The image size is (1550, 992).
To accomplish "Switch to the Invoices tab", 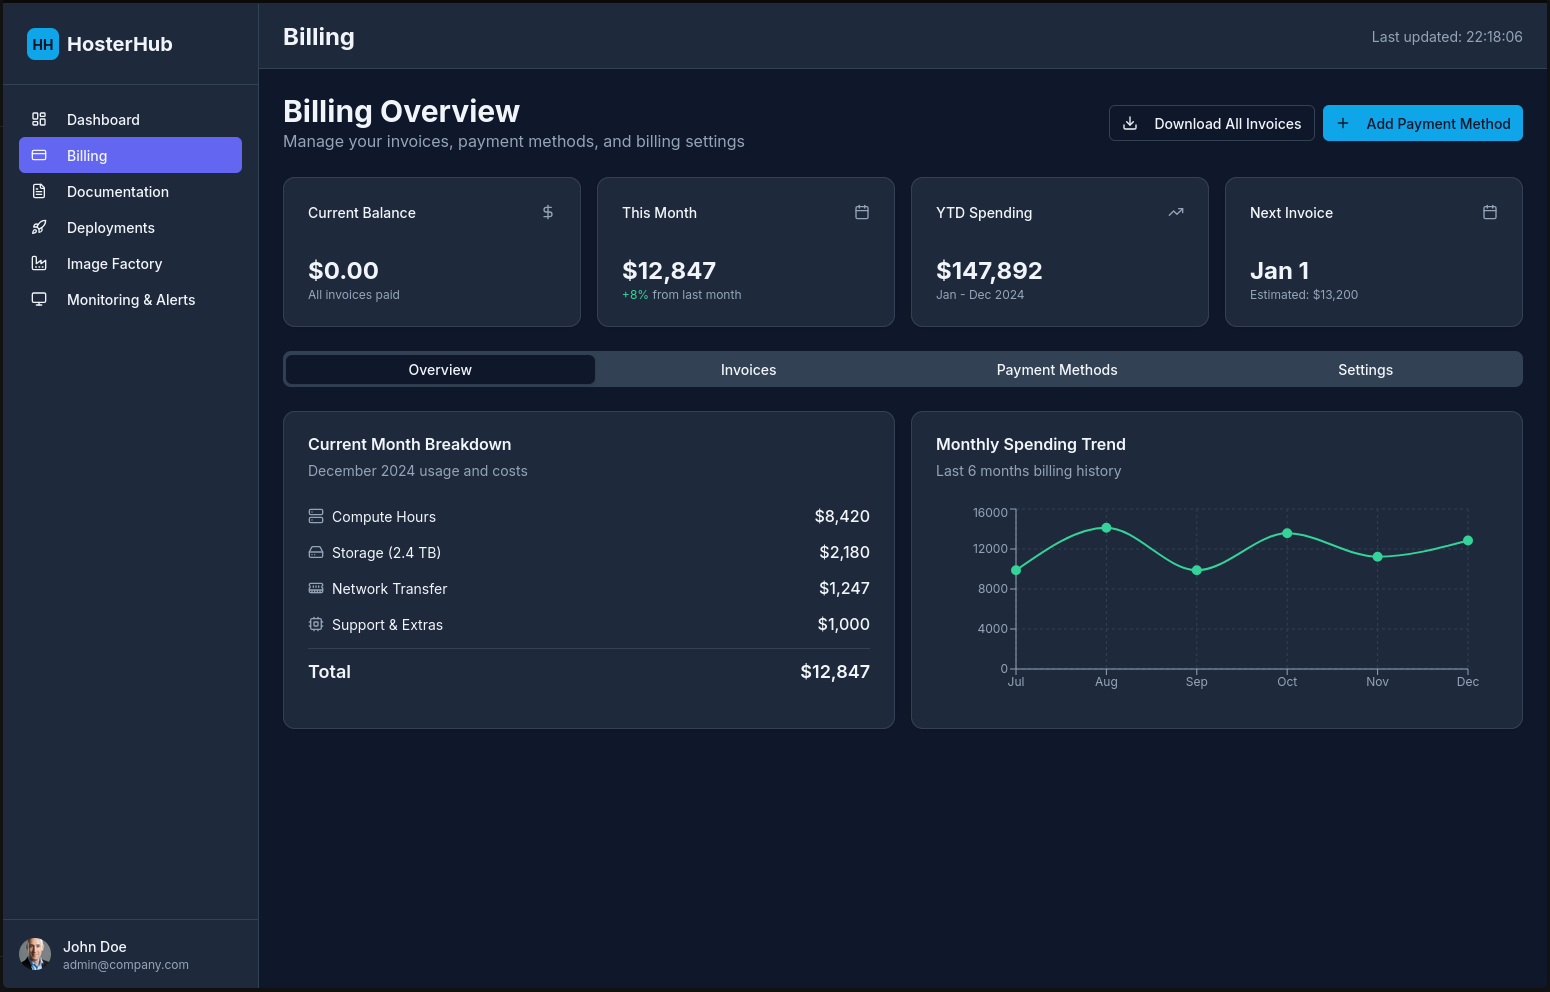I will 748,369.
